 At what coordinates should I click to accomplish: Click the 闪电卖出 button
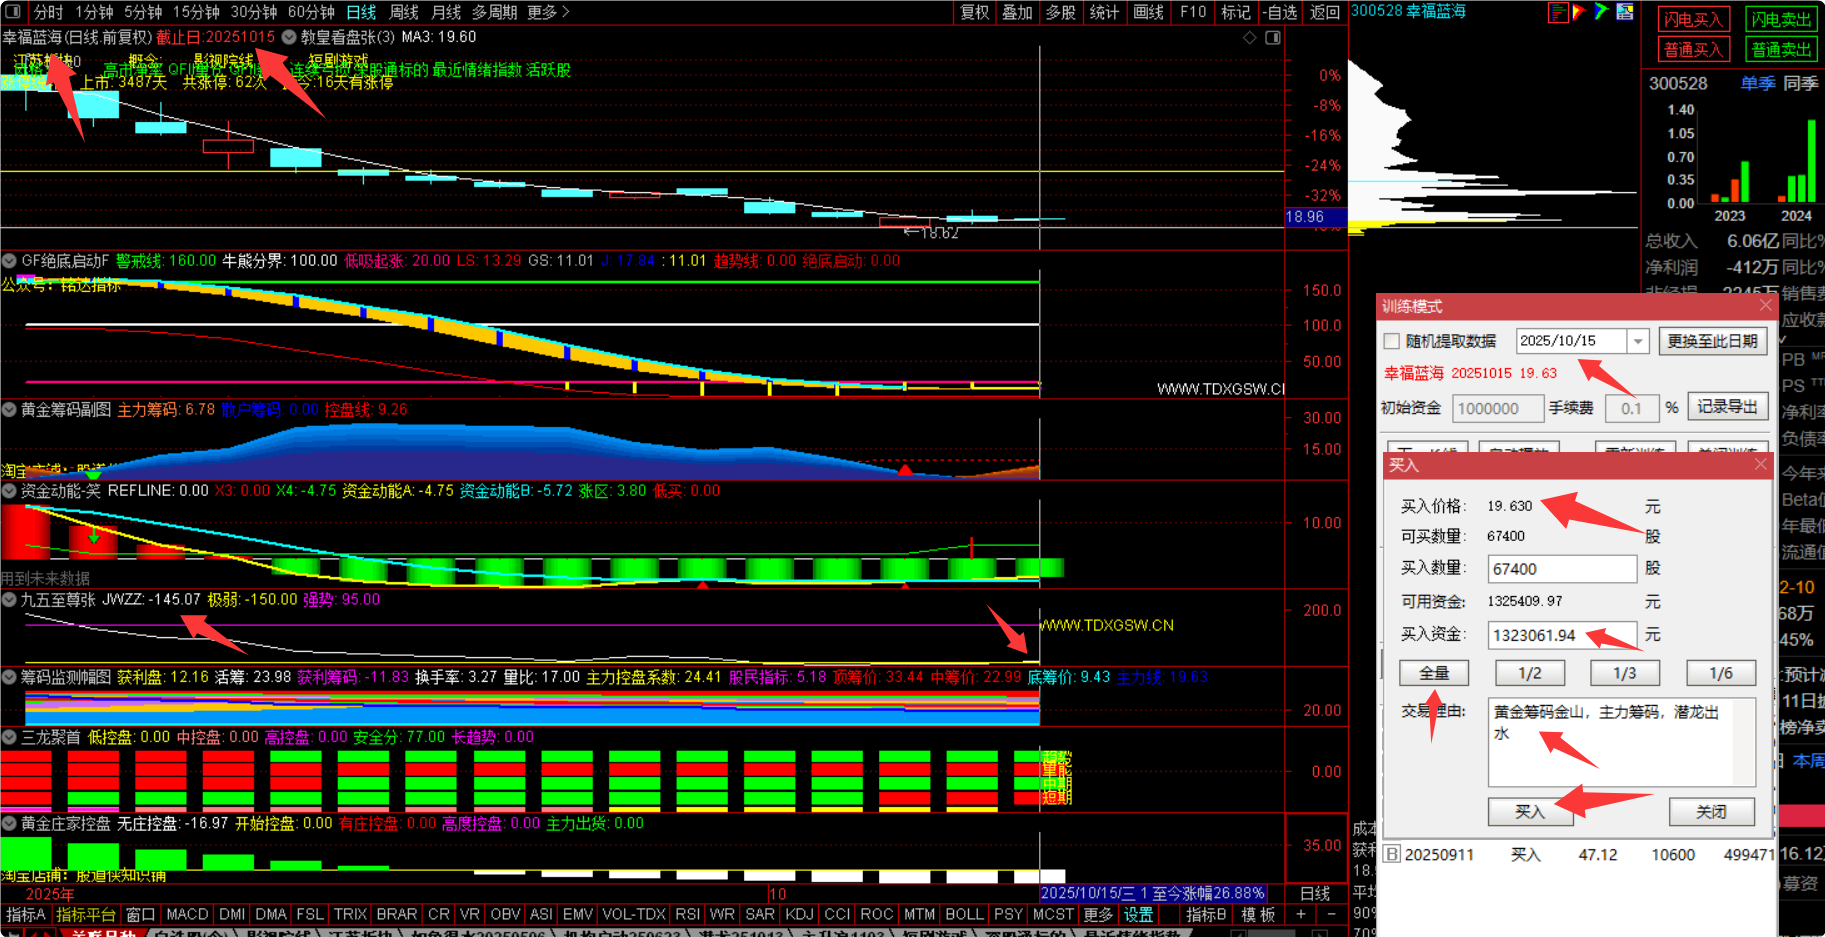pos(1780,19)
